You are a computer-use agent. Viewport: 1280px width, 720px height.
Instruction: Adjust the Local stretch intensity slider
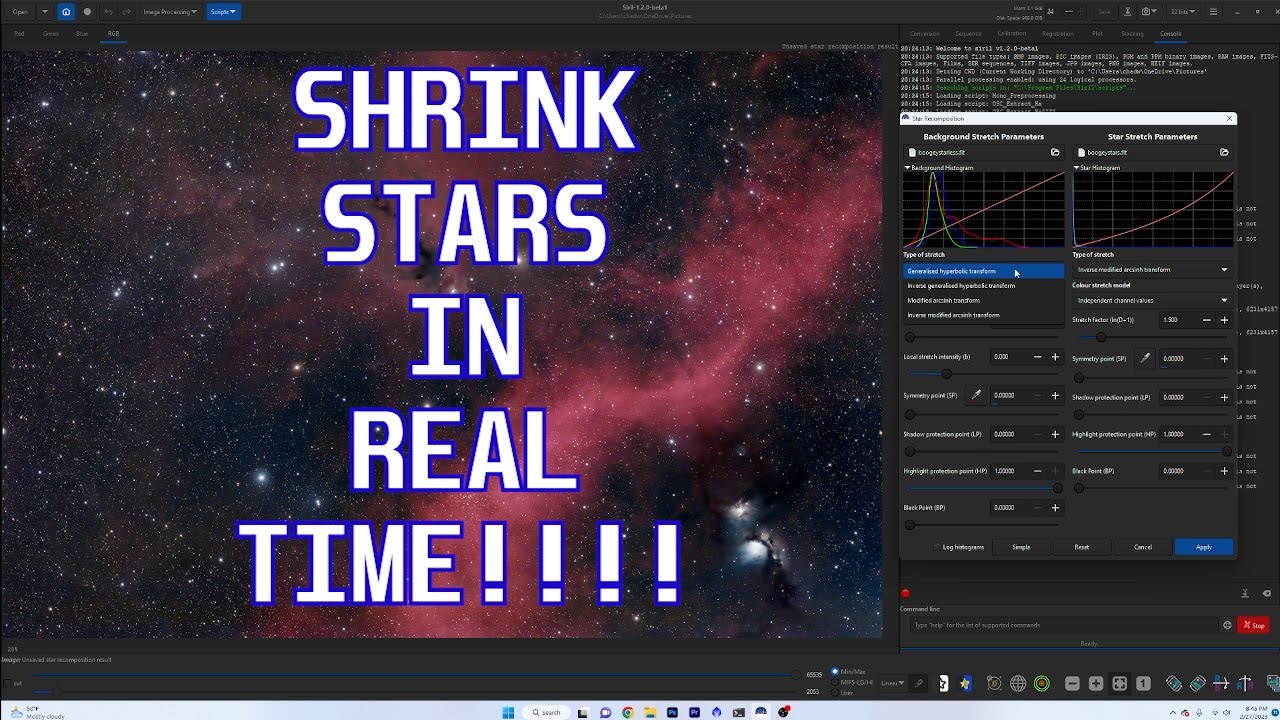click(x=983, y=374)
